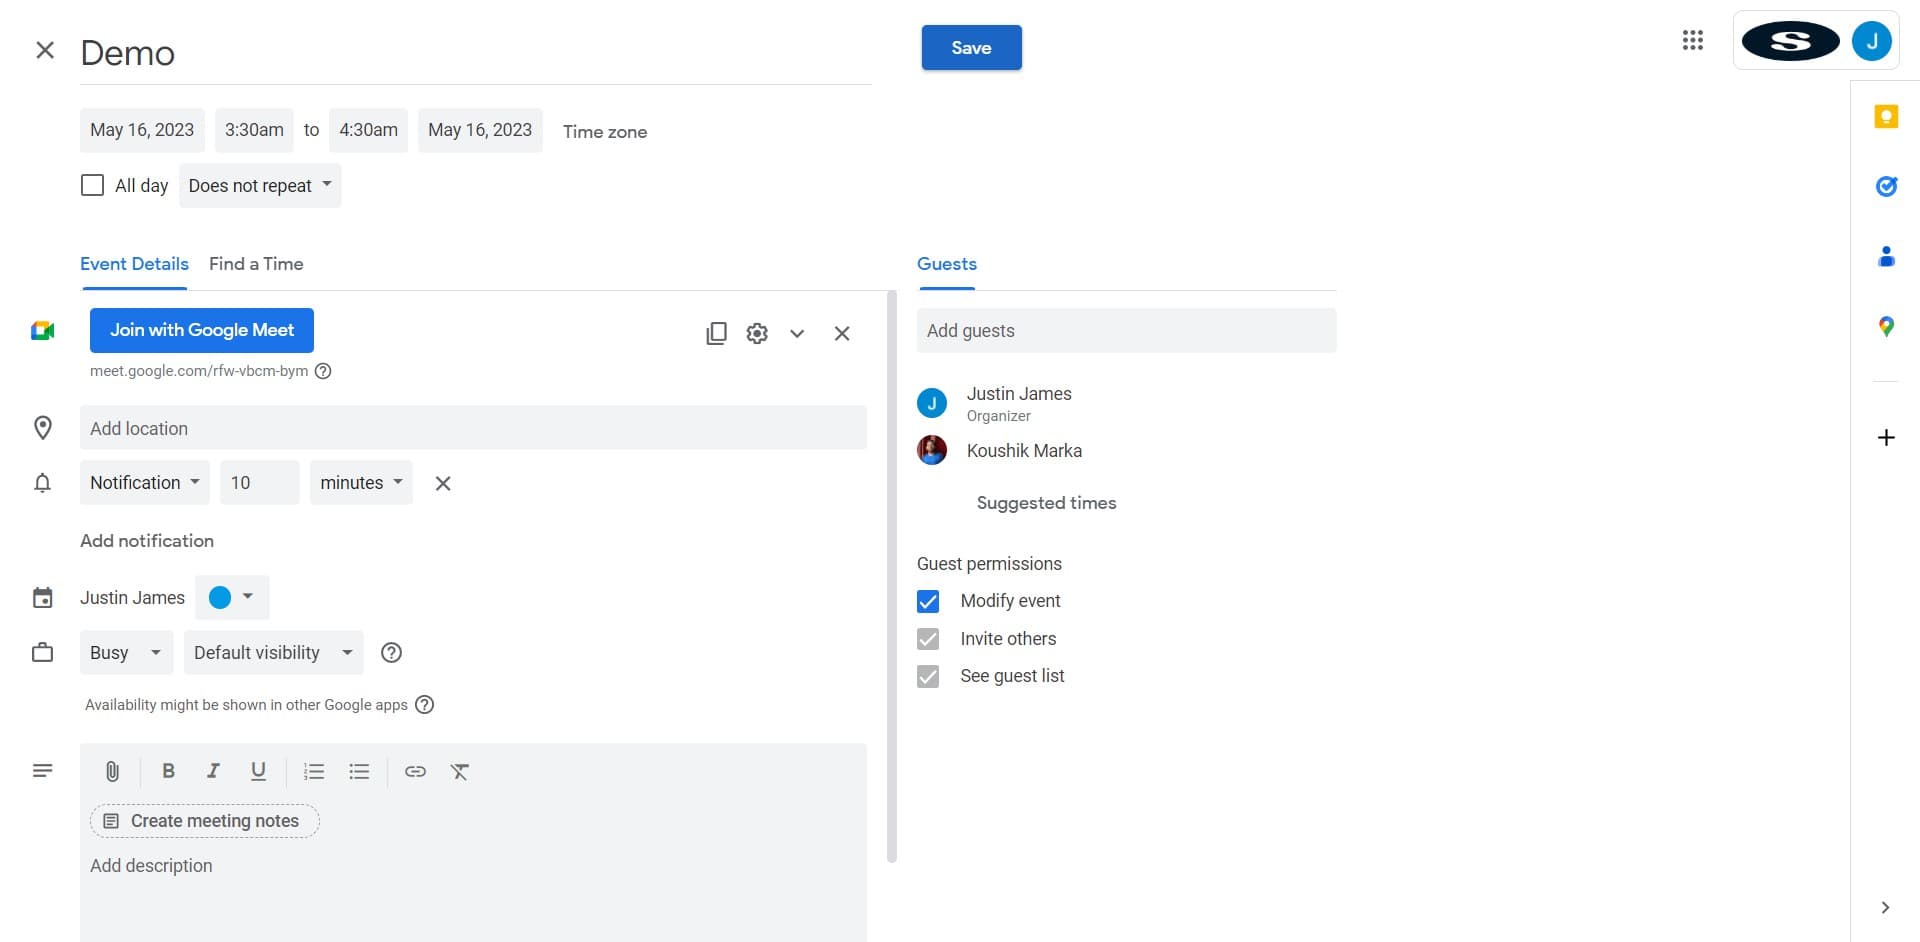Image resolution: width=1920 pixels, height=942 pixels.
Task: Open Google Meet call settings
Action: tap(757, 333)
